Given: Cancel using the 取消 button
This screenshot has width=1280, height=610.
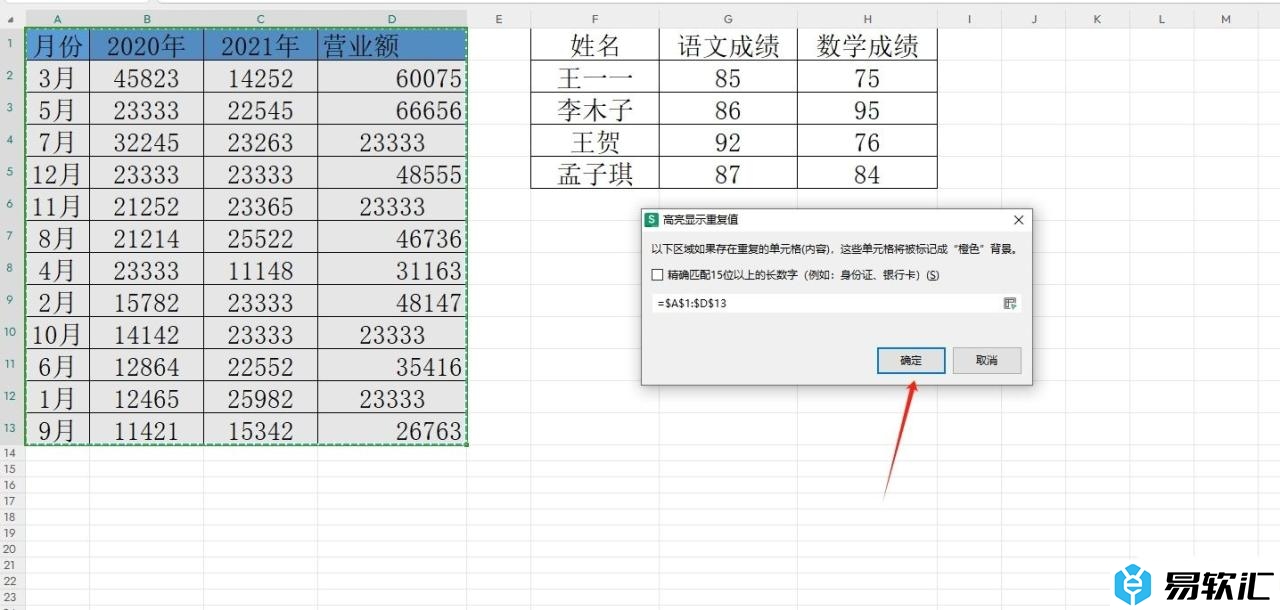Looking at the screenshot, I should coord(987,360).
